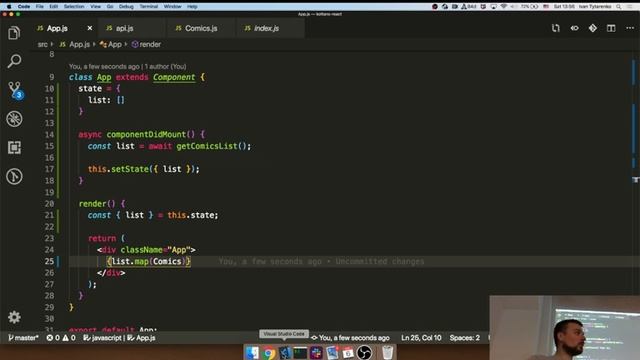Open the View menu
Screen dimensions: 640x360
tap(96, 7)
